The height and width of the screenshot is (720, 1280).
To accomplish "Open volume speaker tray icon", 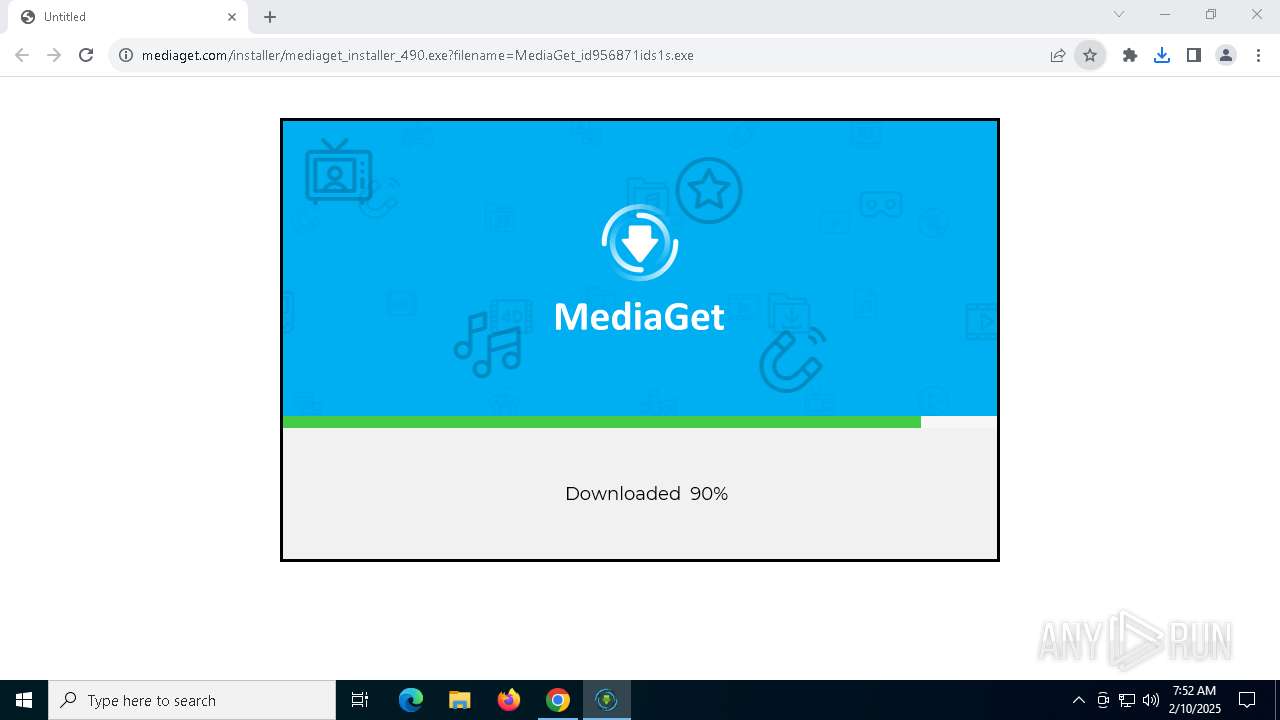I will tap(1151, 700).
